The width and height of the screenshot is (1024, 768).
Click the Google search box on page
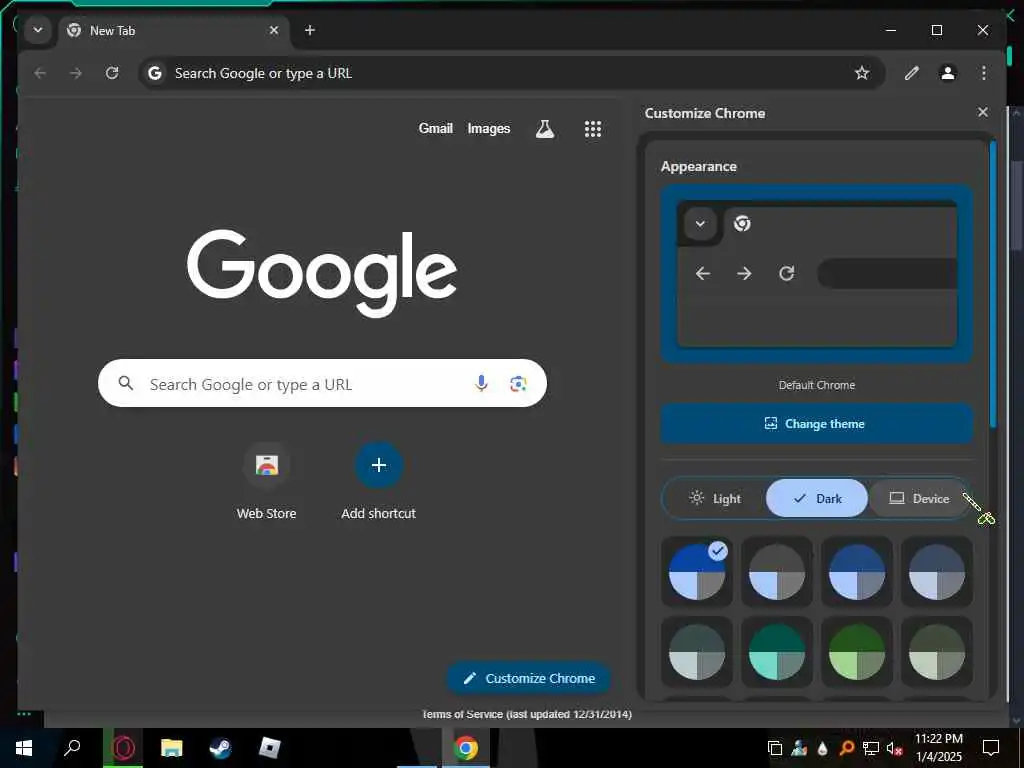(x=322, y=383)
